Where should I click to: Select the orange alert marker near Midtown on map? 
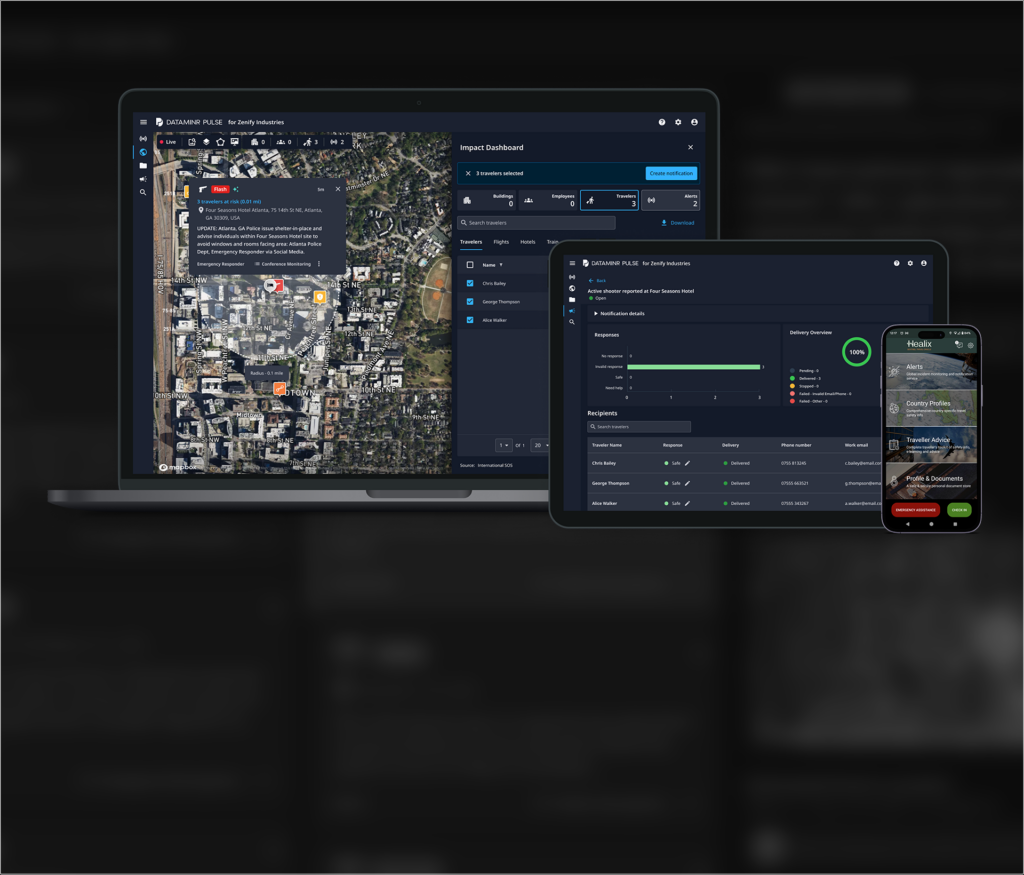point(279,389)
